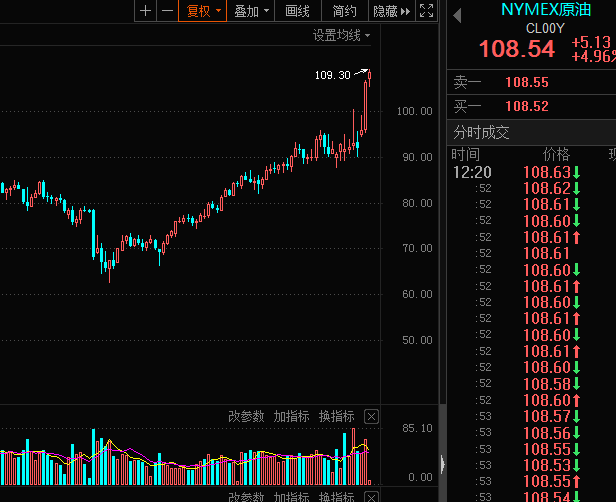Screen dimensions: 616x502
Task: Click the 109.30 high price marker
Action: [x=332, y=75]
